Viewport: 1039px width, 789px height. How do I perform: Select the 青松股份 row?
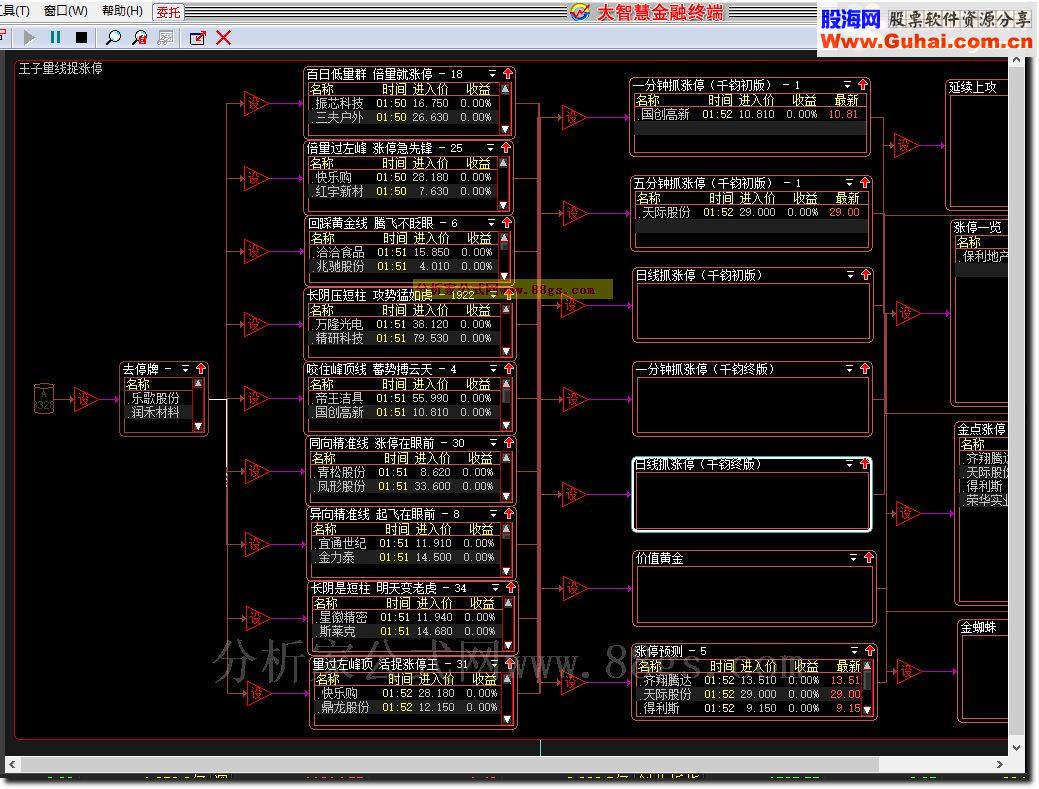point(406,472)
